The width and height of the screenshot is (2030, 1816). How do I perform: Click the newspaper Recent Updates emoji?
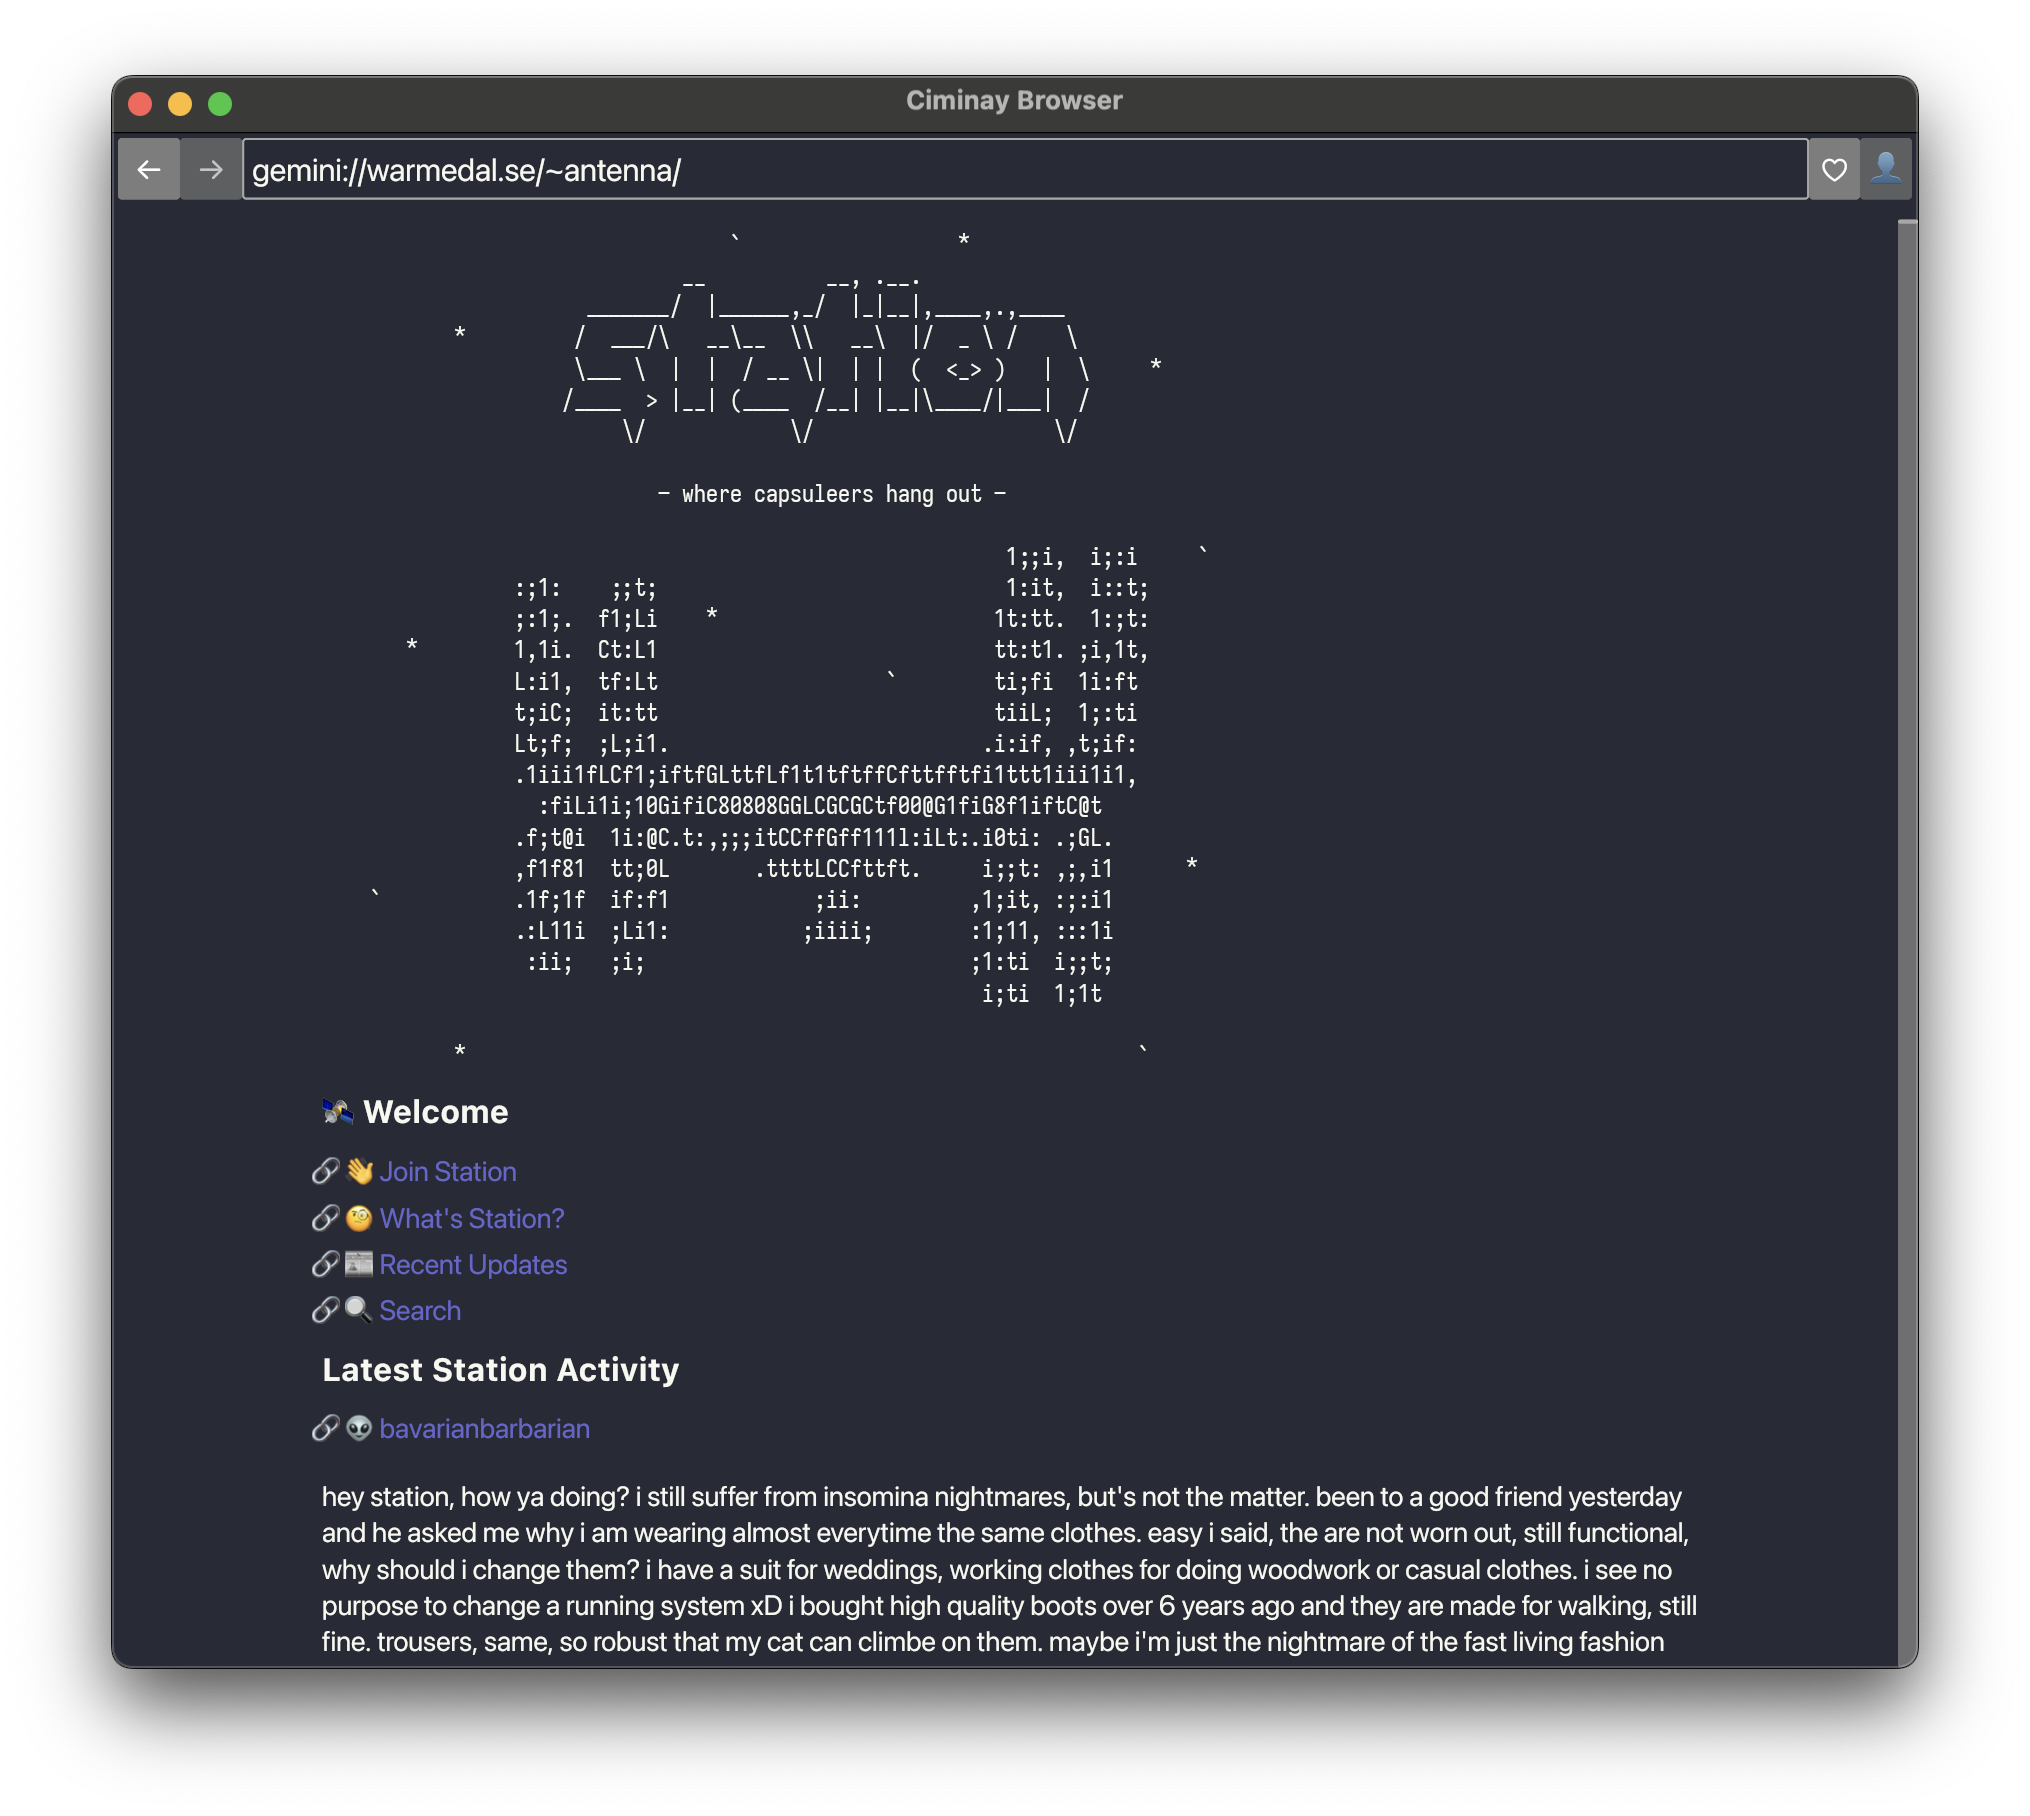[x=359, y=1264]
